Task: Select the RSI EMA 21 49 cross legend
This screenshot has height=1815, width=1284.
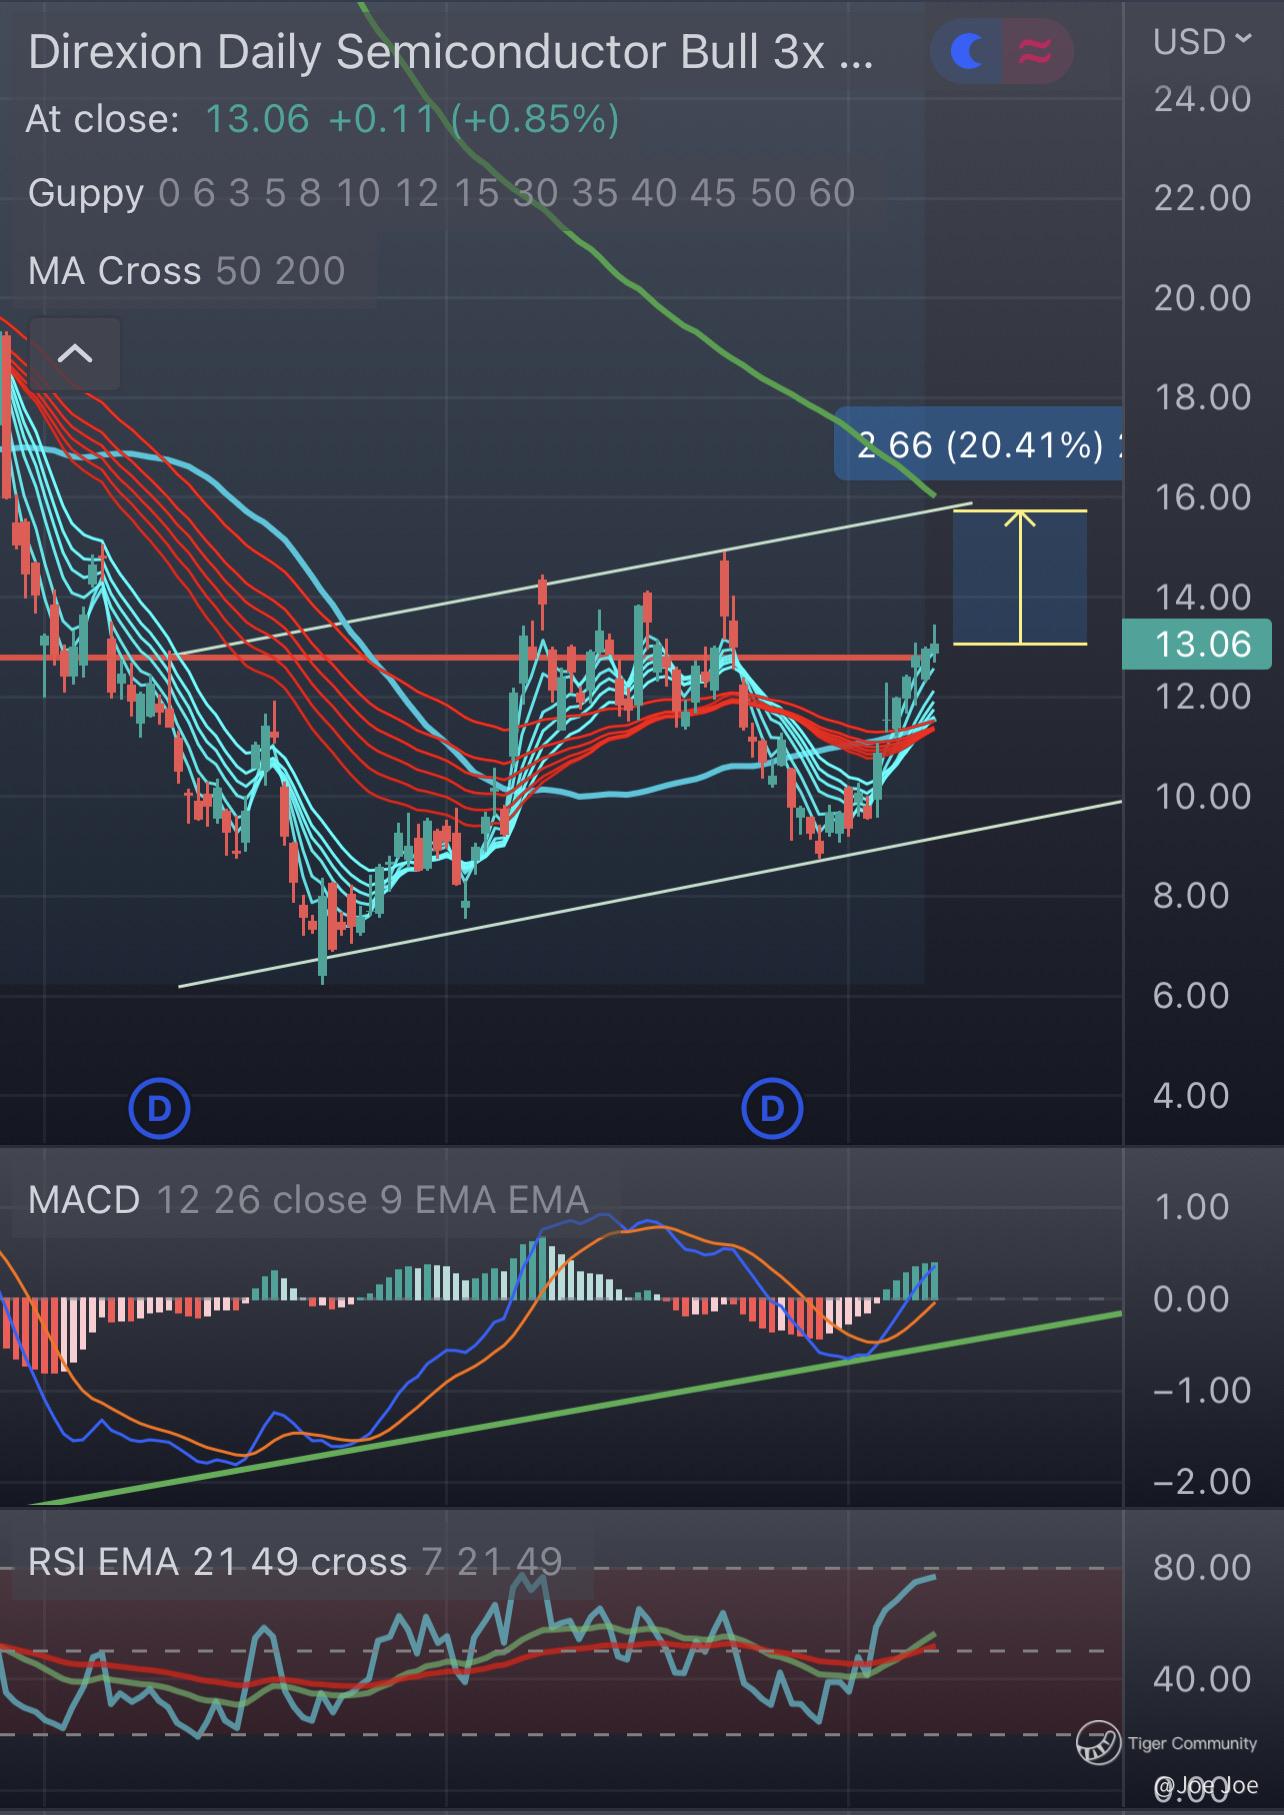Action: click(x=295, y=1561)
